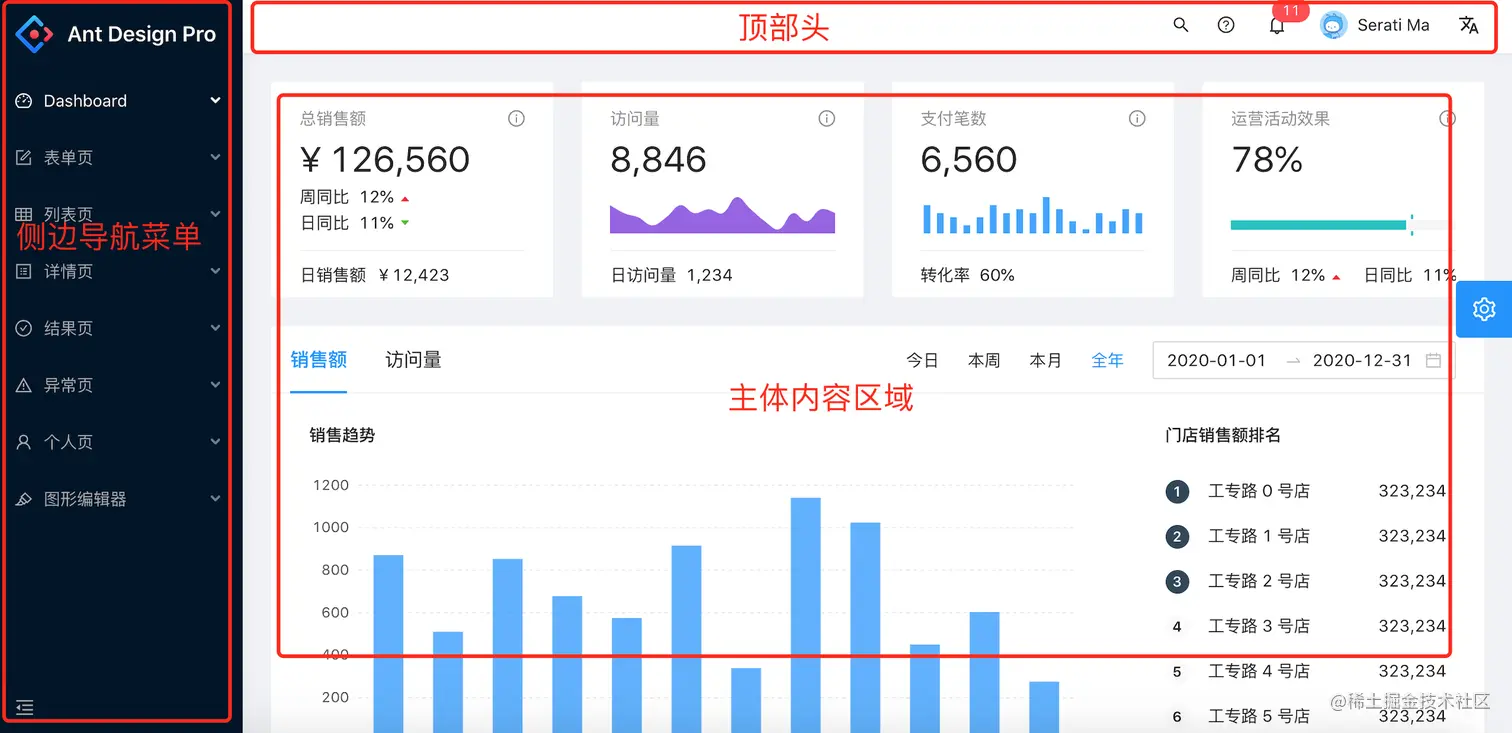Screen dimensions: 1512x733
Task: Click the tallest bar in 销售趋势 chart
Action: tap(805, 615)
